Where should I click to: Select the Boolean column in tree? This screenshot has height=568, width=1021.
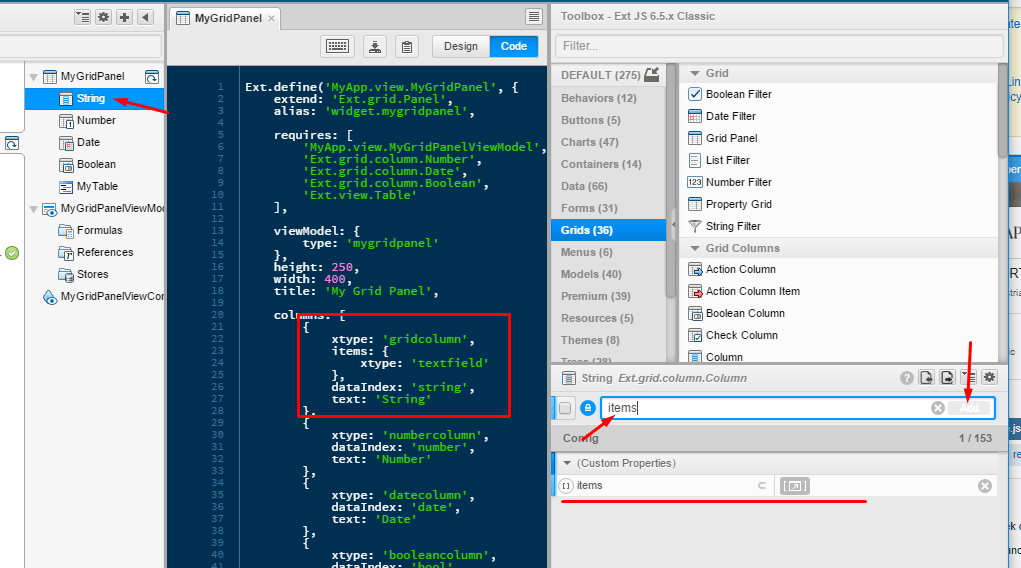point(94,165)
